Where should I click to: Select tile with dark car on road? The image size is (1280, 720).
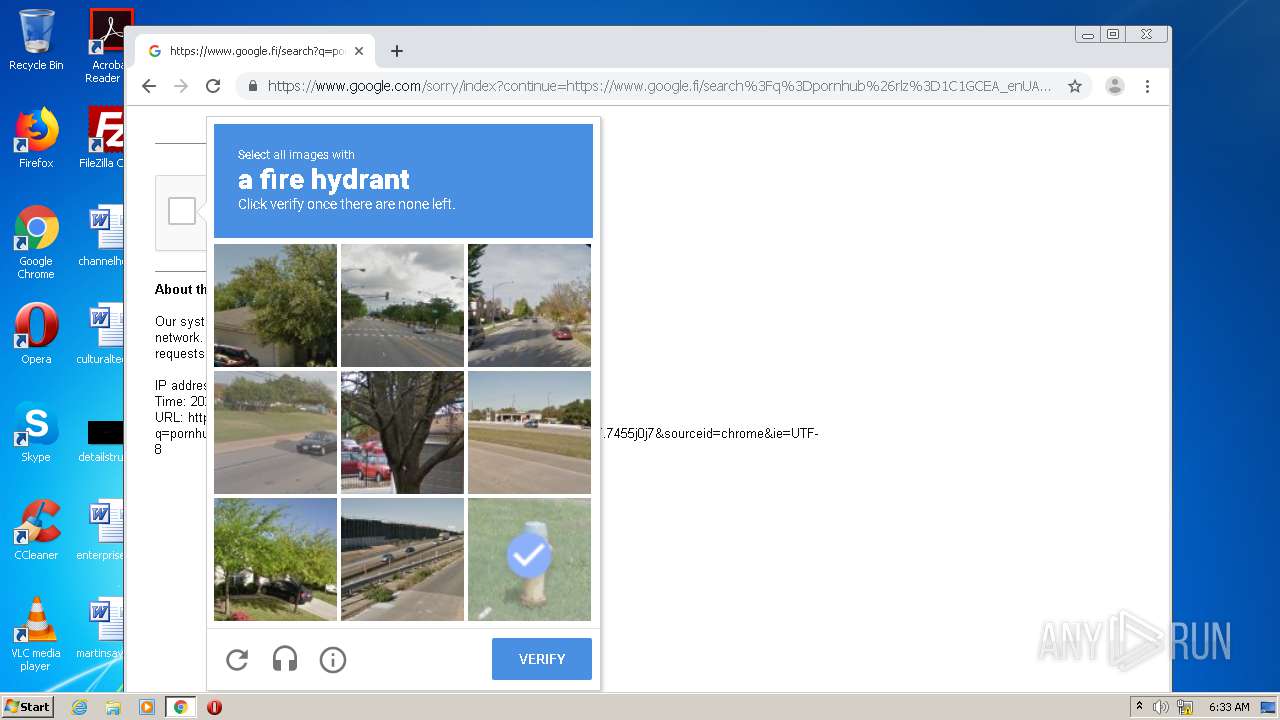(x=275, y=433)
